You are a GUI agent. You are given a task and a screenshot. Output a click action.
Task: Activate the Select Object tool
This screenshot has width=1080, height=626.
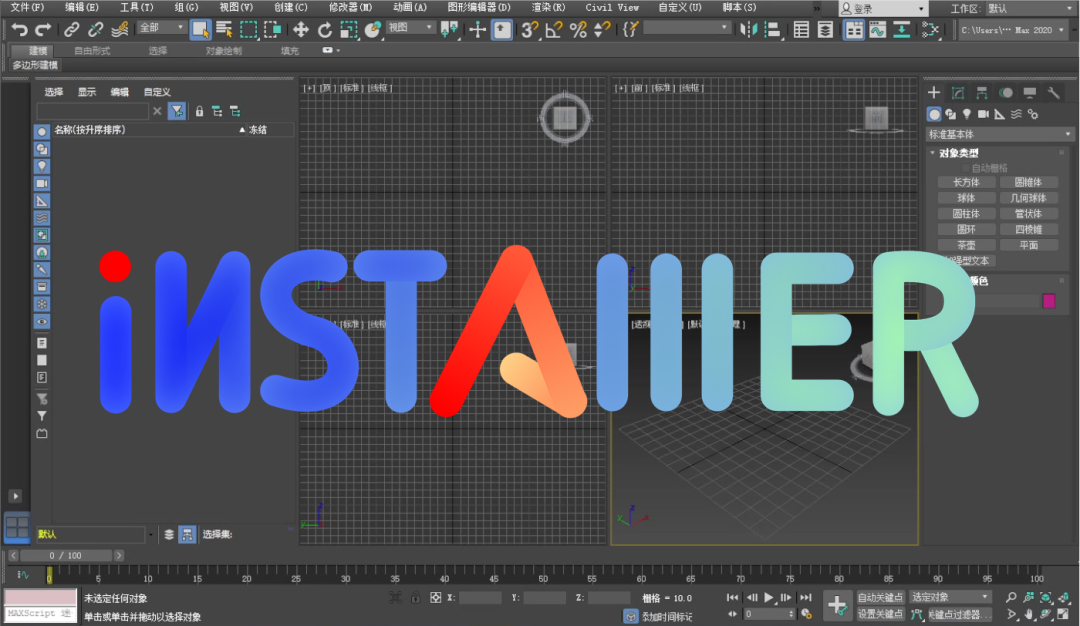200,30
